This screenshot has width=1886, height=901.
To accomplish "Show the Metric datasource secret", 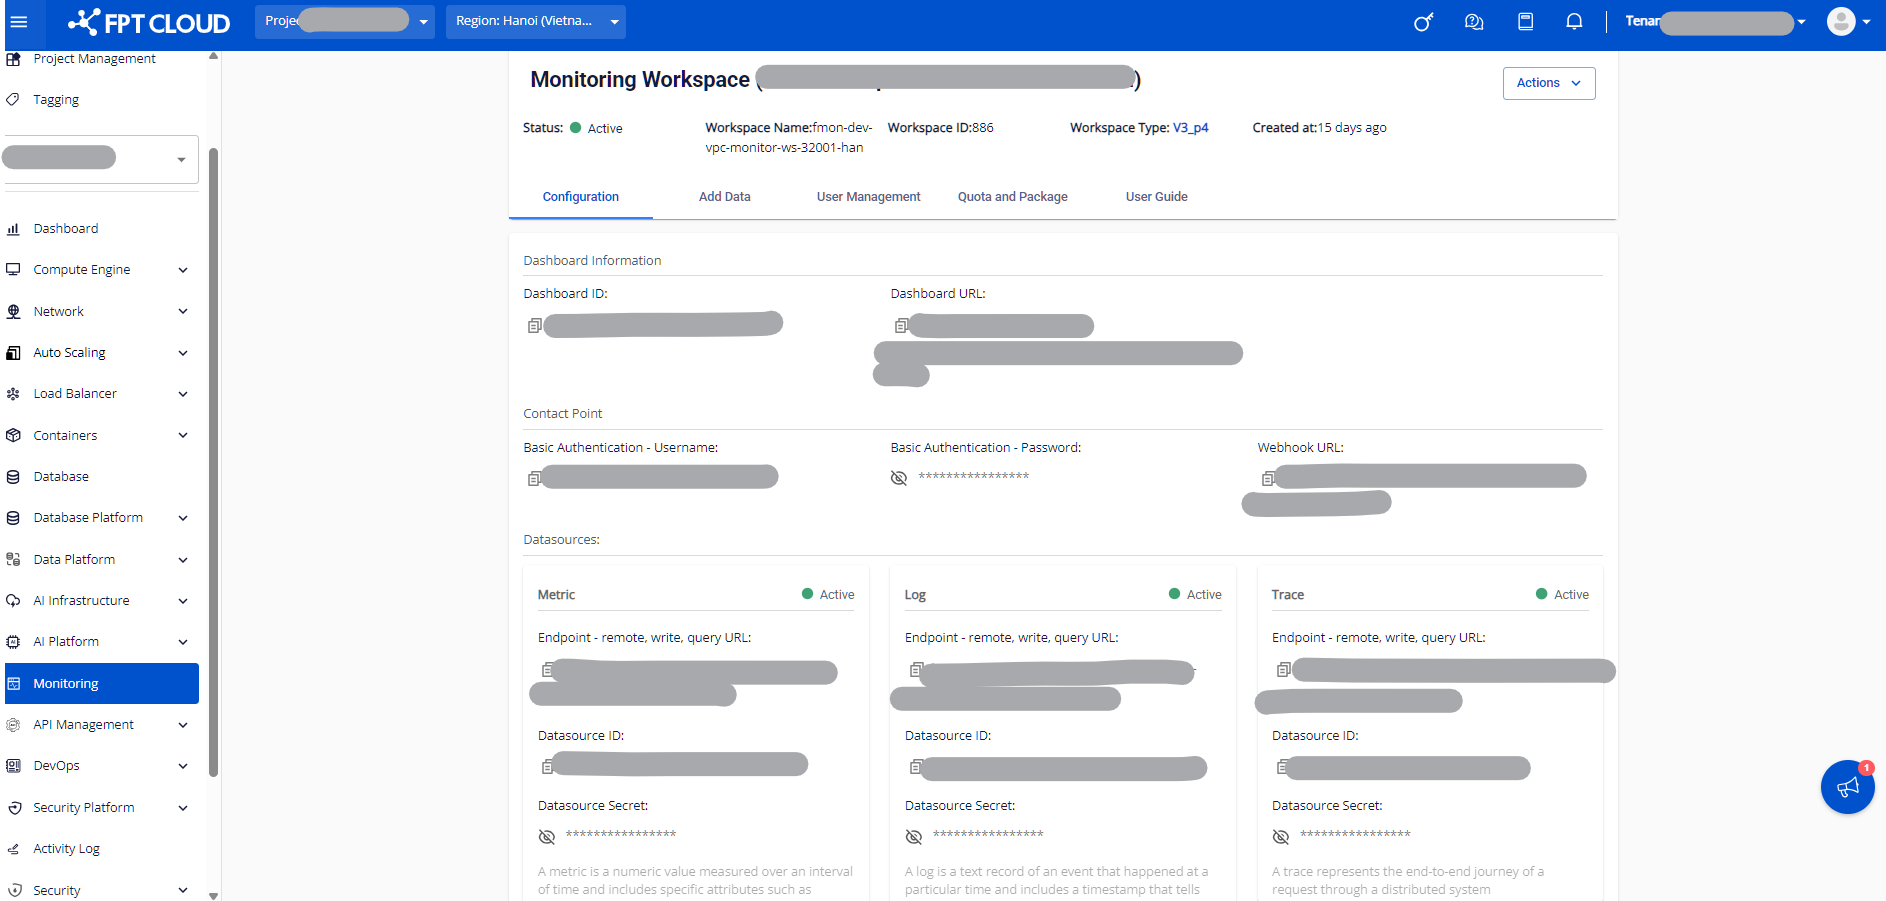I will (547, 836).
